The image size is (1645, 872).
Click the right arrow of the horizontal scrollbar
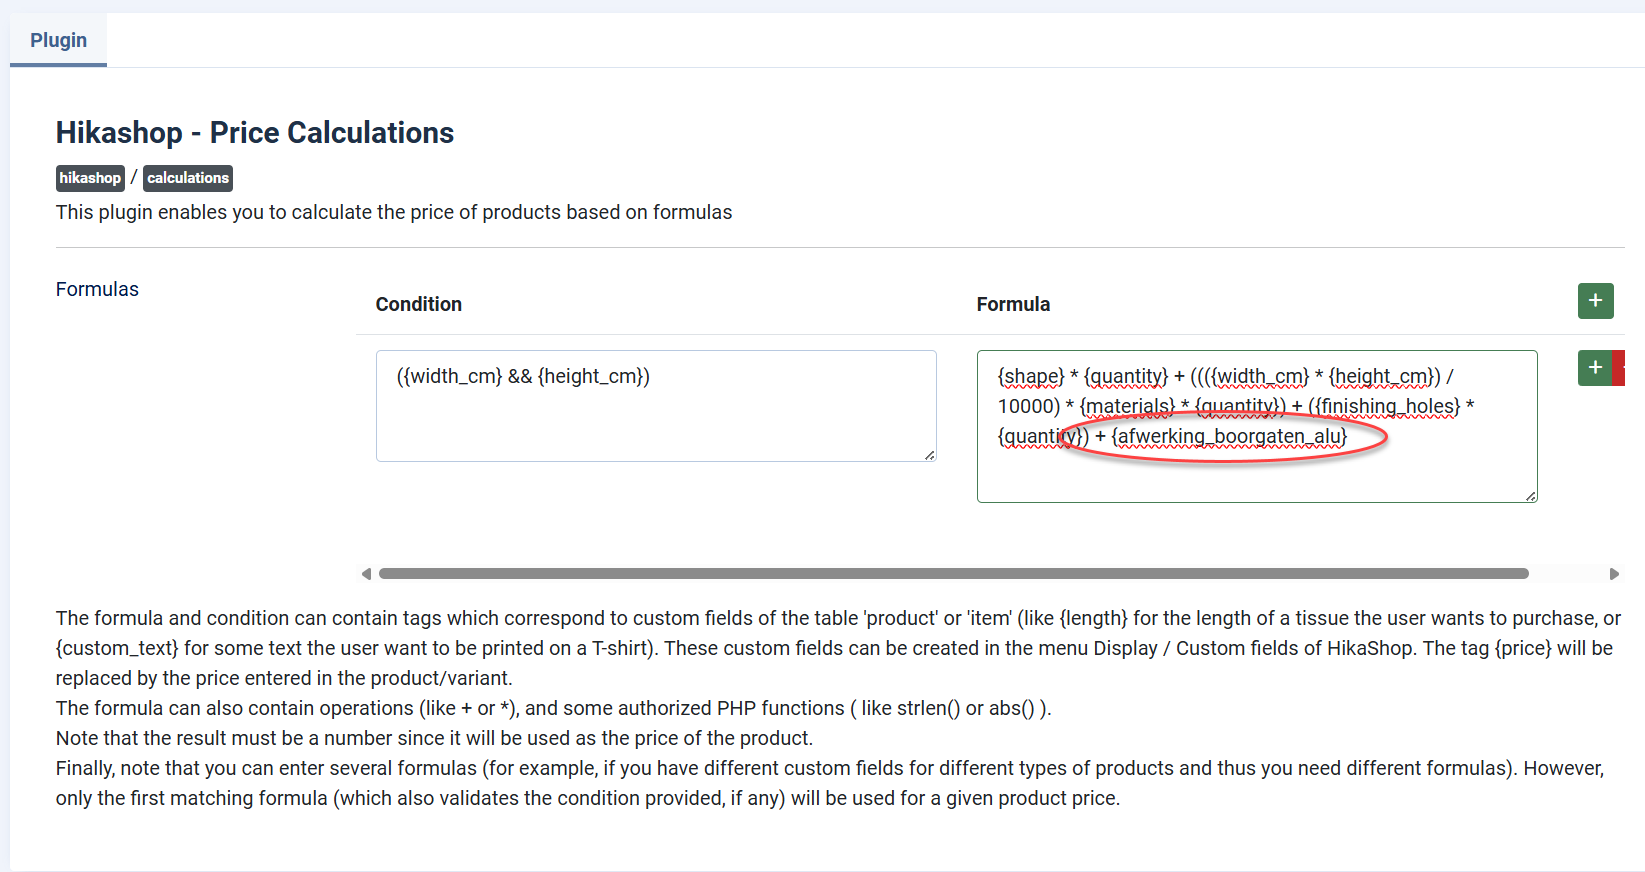1613,574
